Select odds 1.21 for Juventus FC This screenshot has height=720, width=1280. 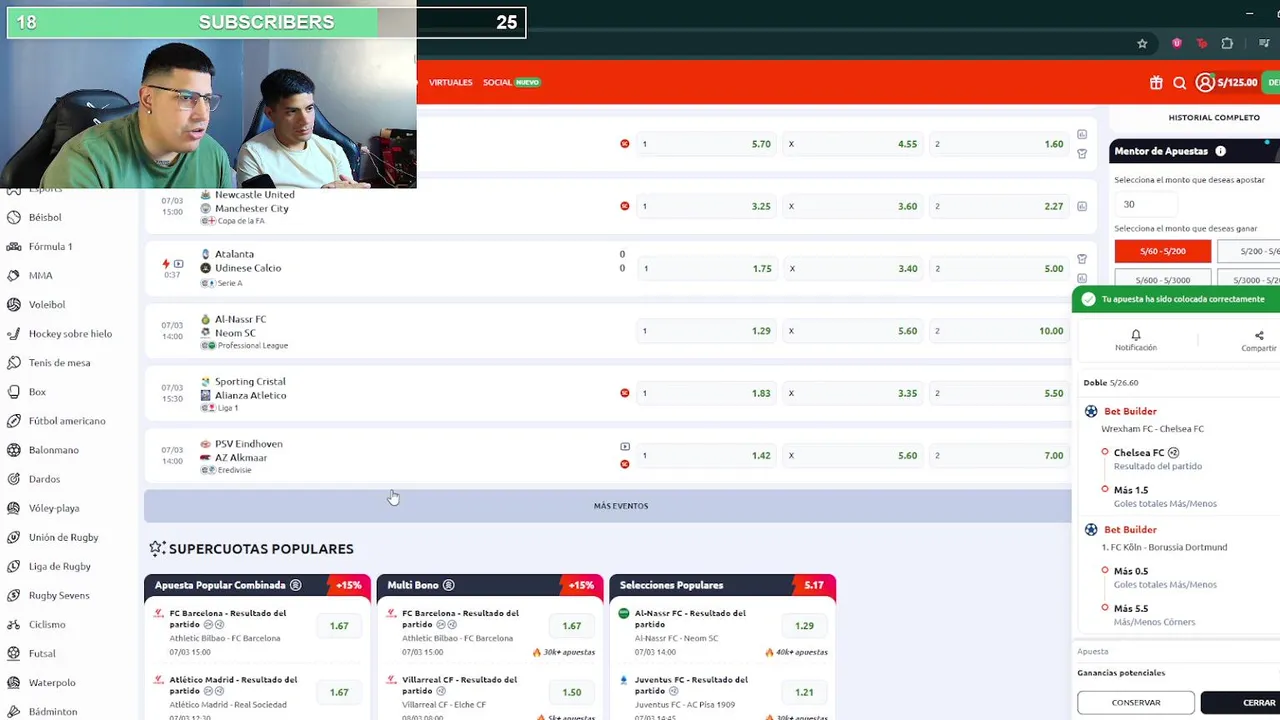pyautogui.click(x=804, y=692)
